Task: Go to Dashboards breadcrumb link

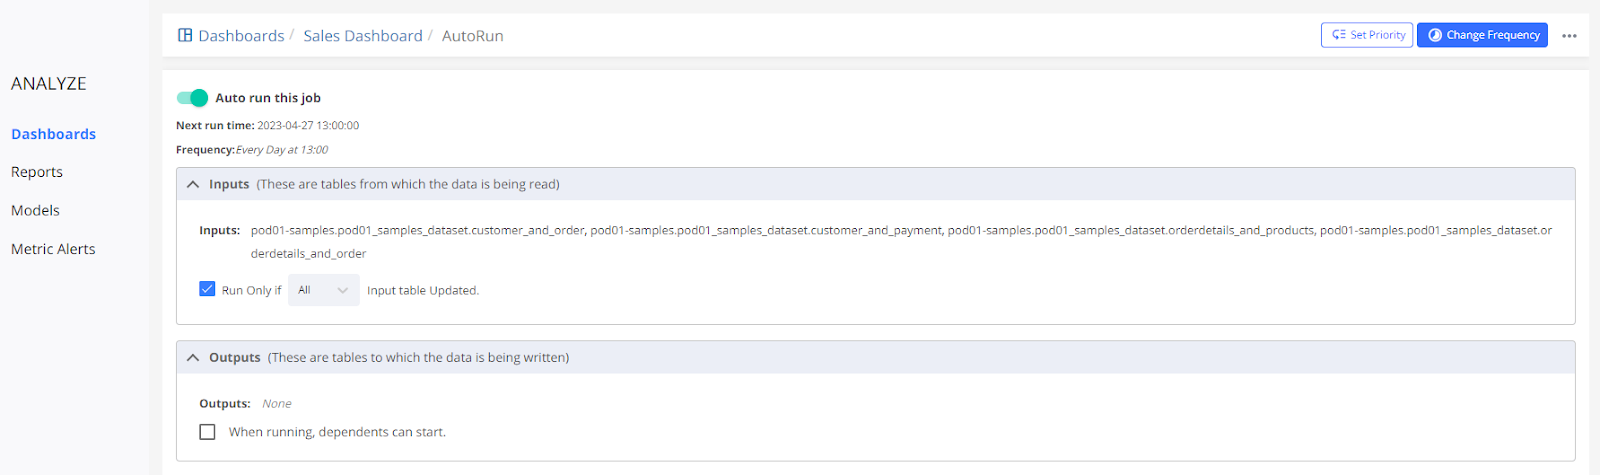Action: coord(241,36)
